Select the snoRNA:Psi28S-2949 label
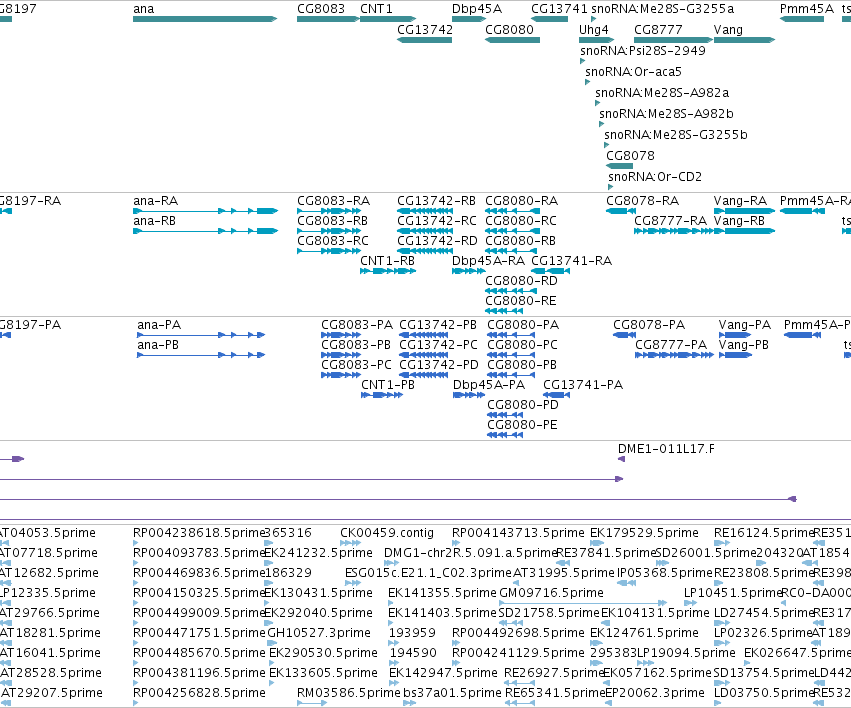This screenshot has height=708, width=851. click(643, 50)
